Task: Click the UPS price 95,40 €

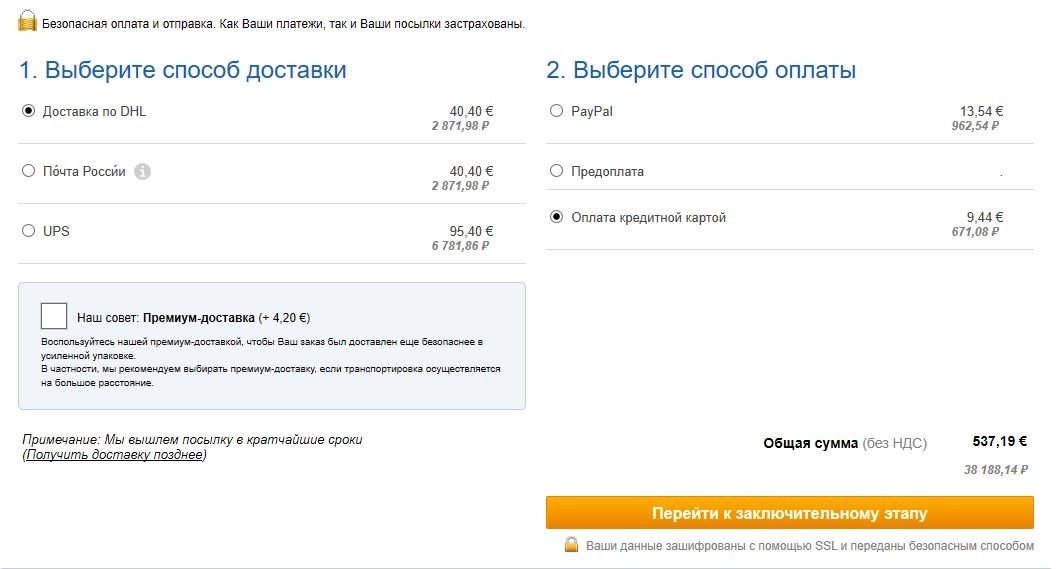Action: pos(471,231)
